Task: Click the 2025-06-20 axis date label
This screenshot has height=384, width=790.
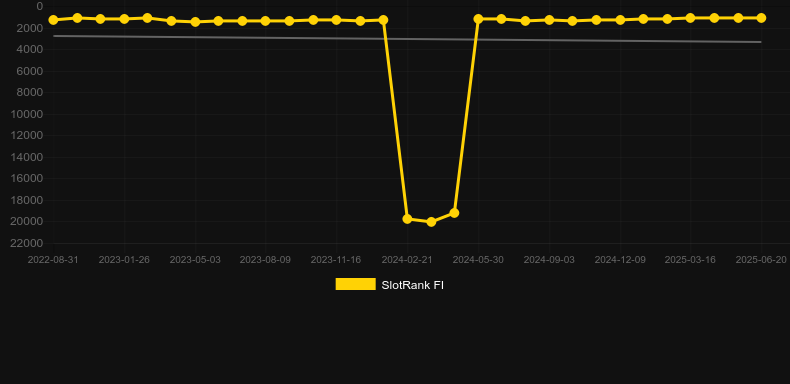Action: [761, 260]
